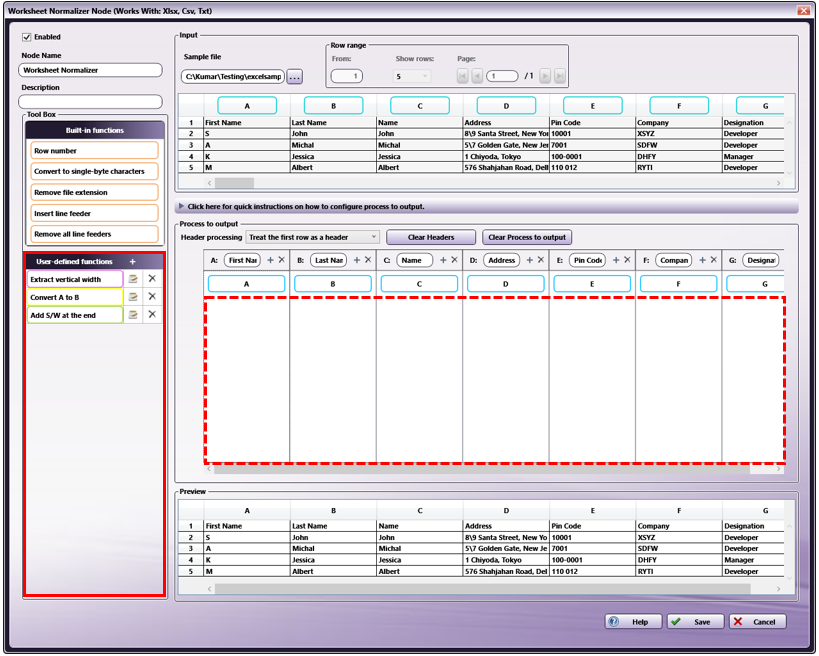Select the Remove file extension function
Screen dimensions: 819x656
click(94, 192)
